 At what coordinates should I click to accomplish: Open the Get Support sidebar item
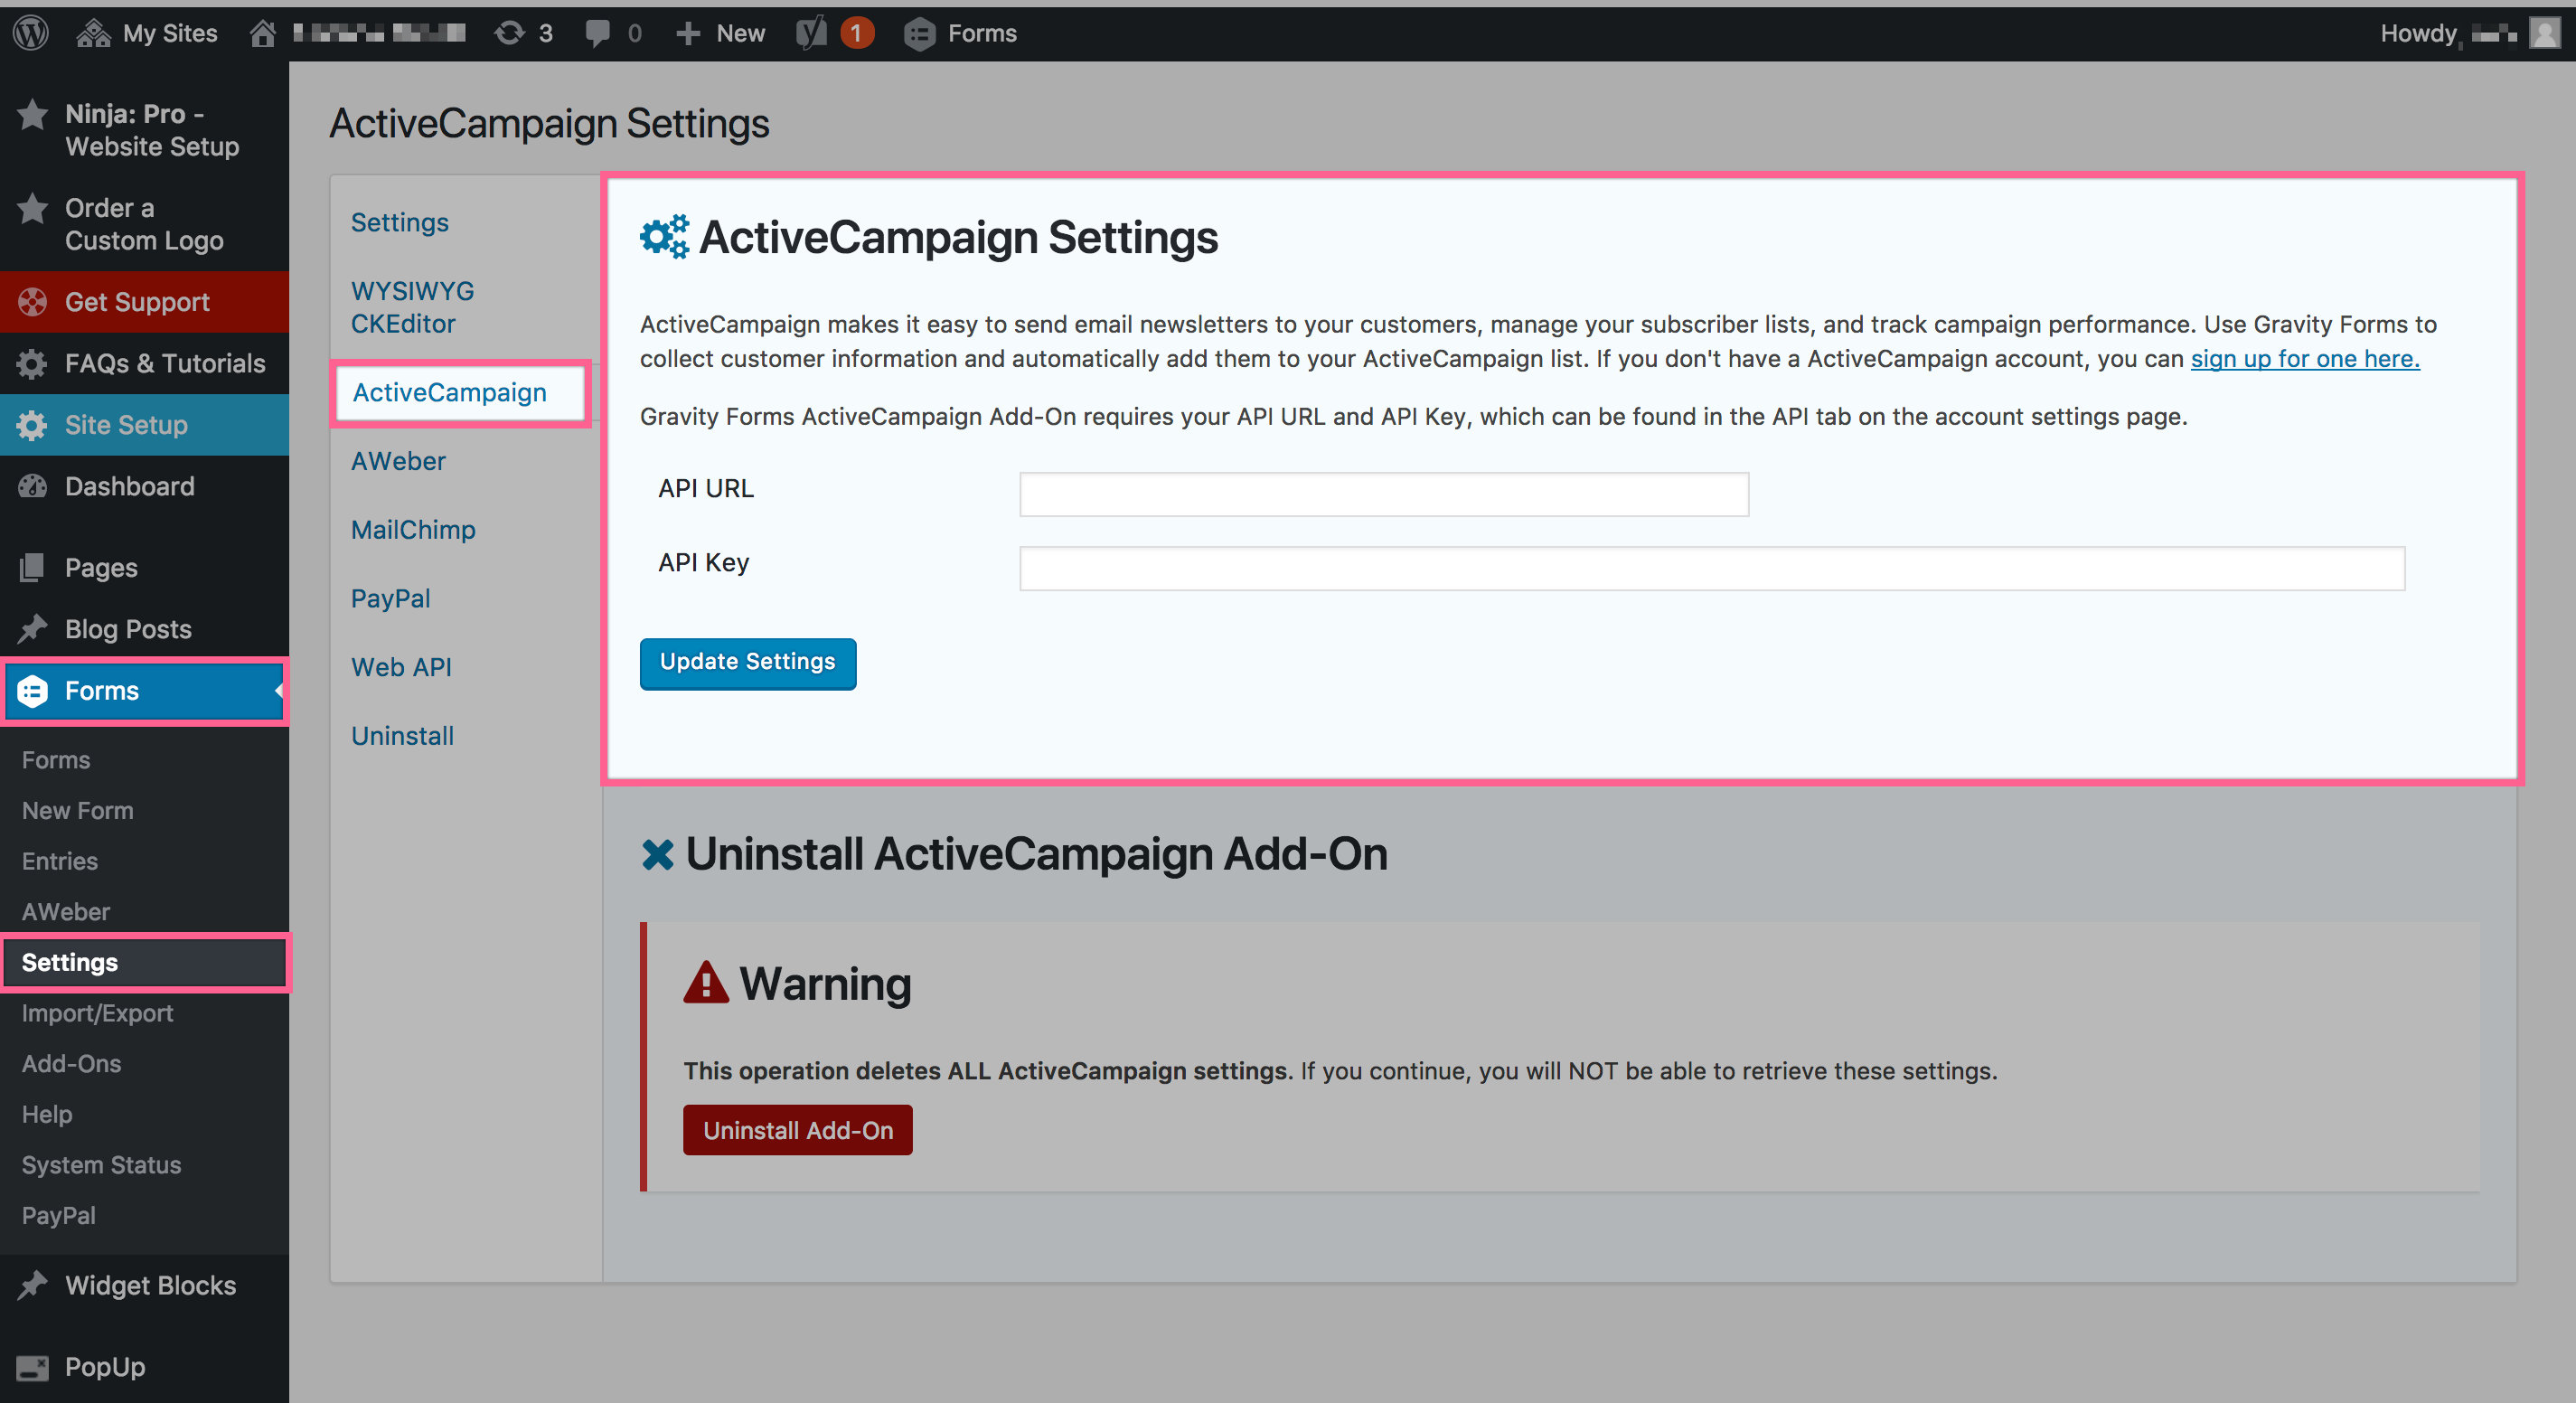(x=137, y=302)
